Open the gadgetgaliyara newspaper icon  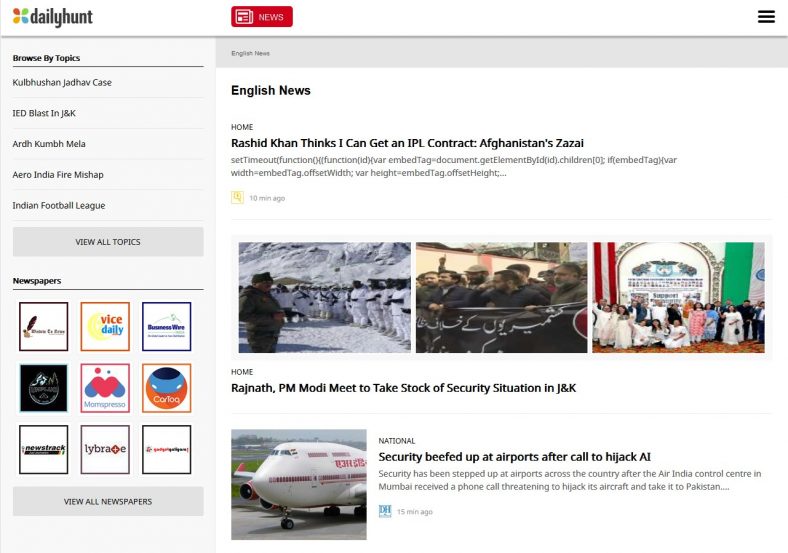[166, 449]
